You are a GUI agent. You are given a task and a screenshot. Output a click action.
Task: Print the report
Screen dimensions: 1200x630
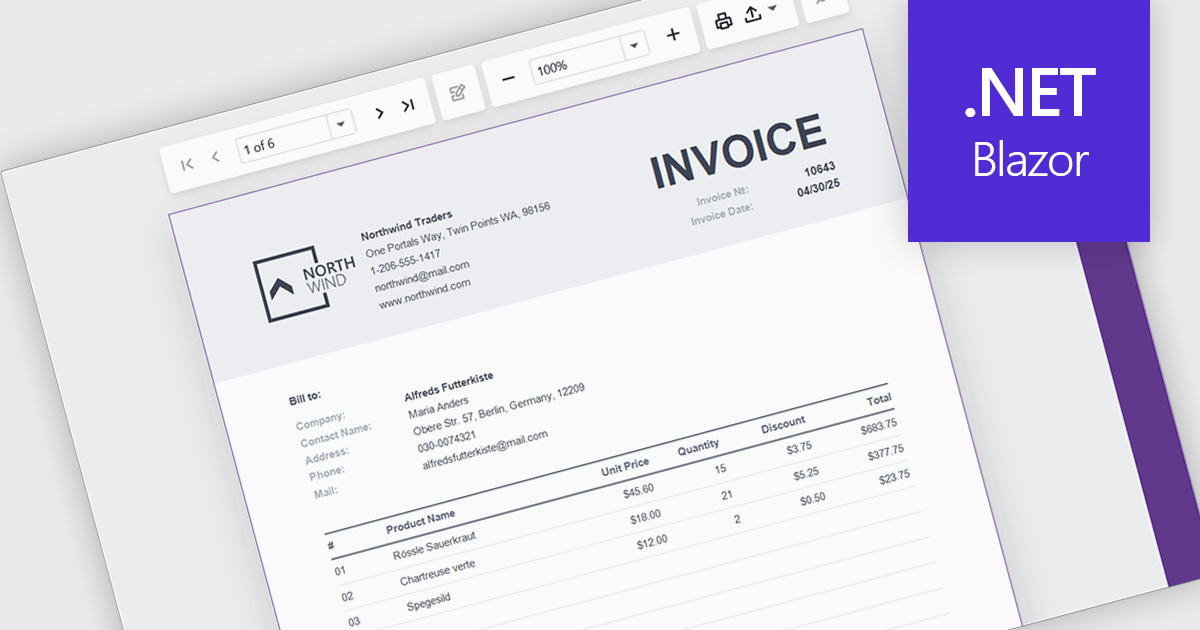point(724,20)
